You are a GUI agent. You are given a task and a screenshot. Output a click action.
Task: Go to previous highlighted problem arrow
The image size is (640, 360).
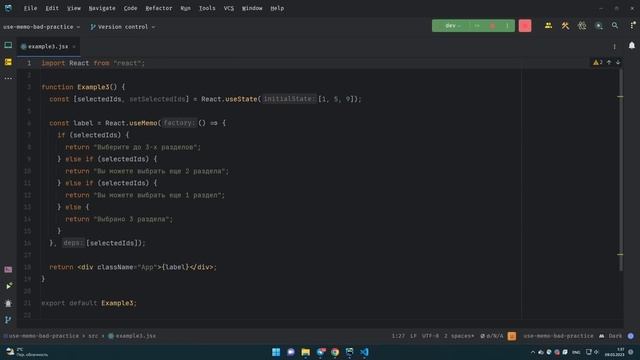[609, 62]
